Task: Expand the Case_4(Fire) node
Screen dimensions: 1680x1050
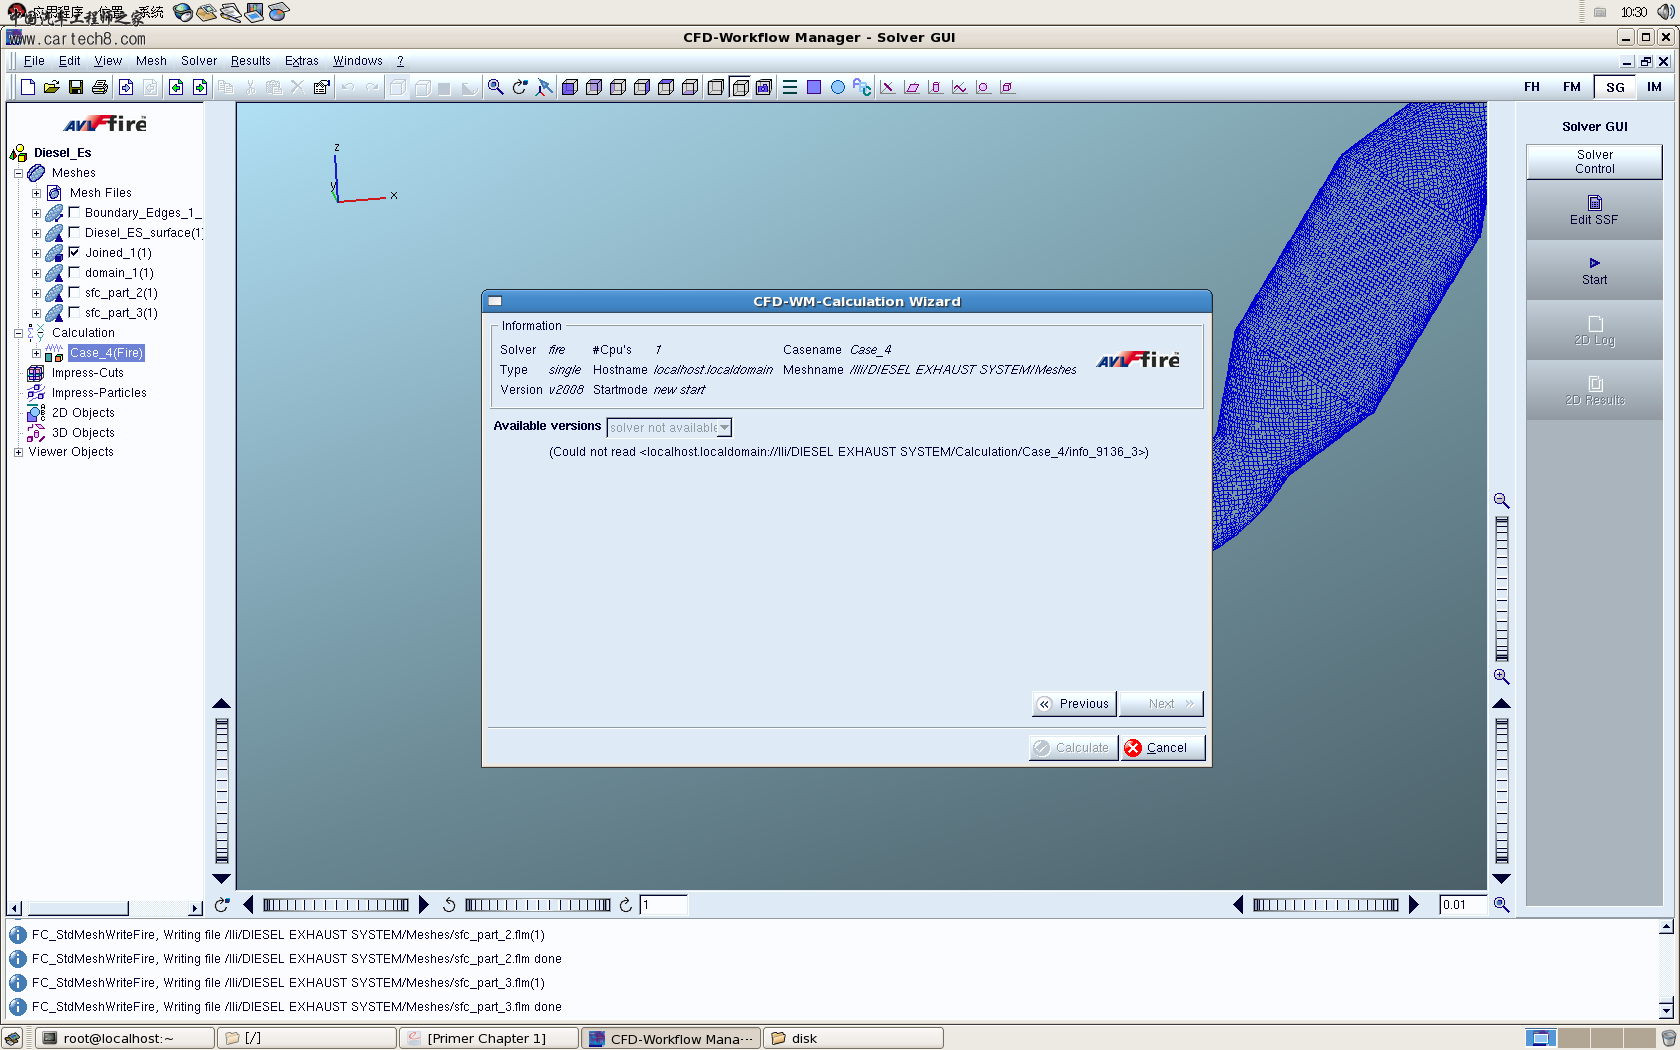Action: [36, 353]
